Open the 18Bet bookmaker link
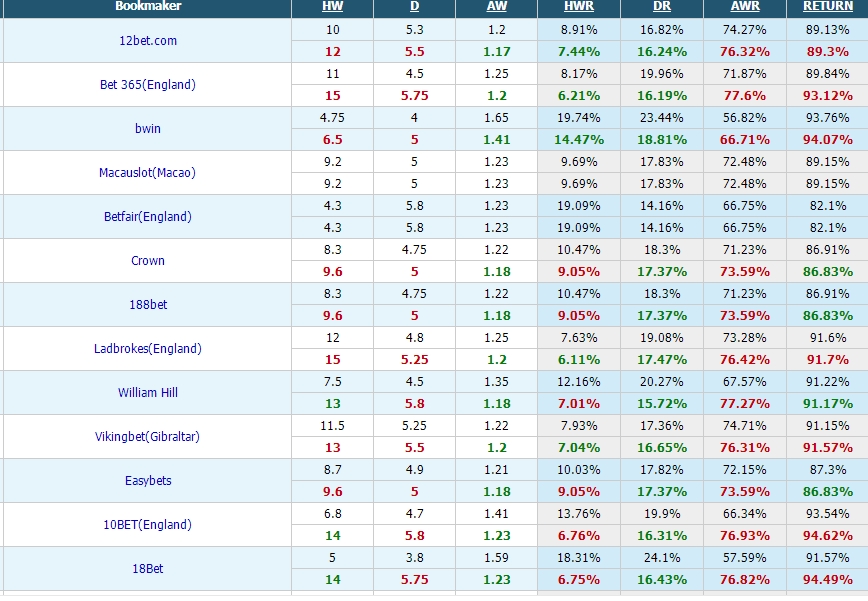This screenshot has width=868, height=601. pyautogui.click(x=148, y=568)
